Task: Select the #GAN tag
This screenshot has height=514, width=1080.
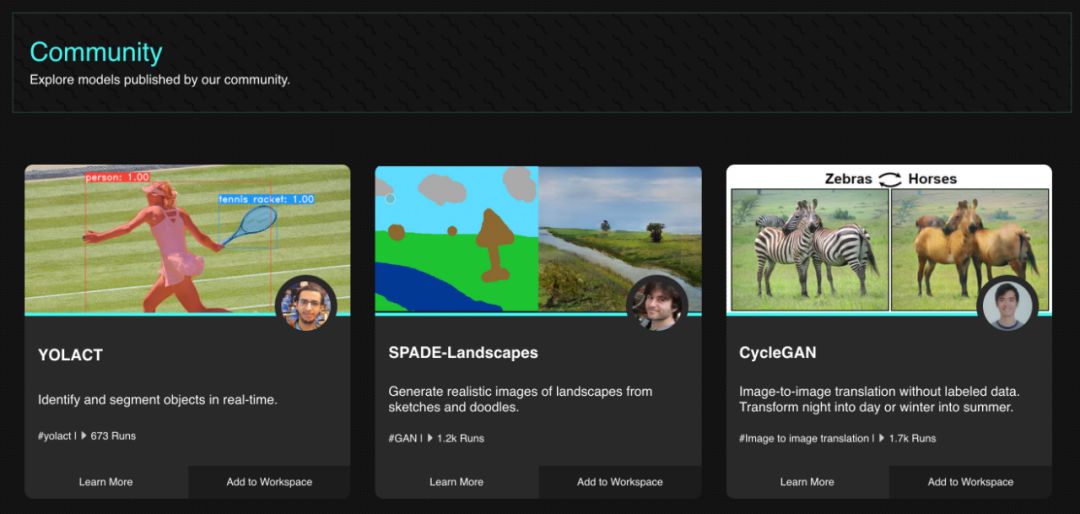Action: (x=403, y=438)
